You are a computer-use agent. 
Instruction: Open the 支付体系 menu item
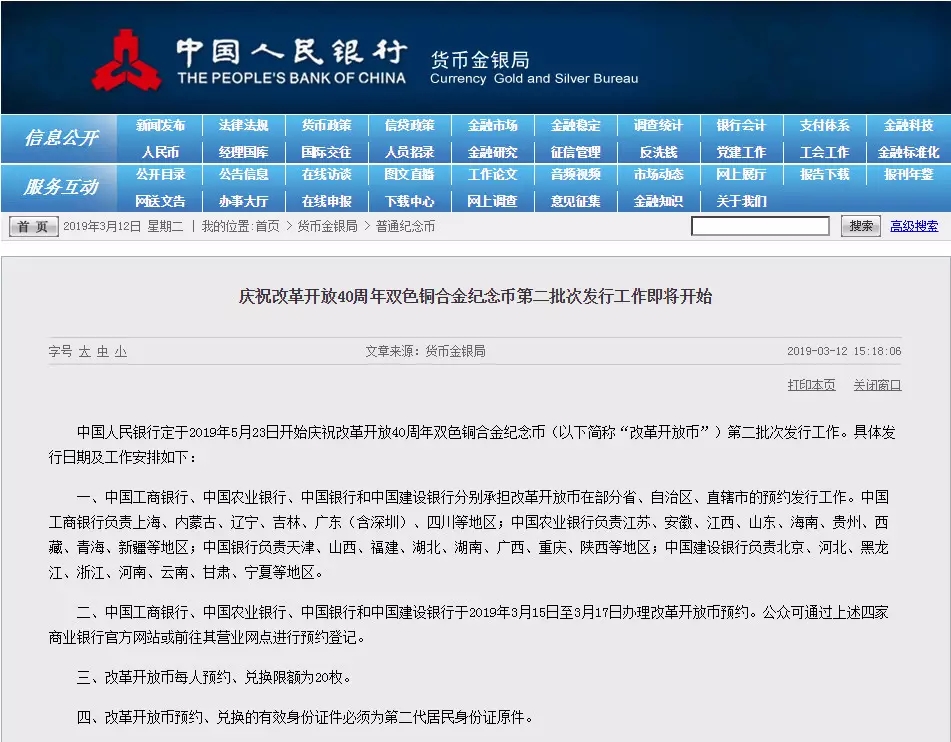click(x=824, y=126)
